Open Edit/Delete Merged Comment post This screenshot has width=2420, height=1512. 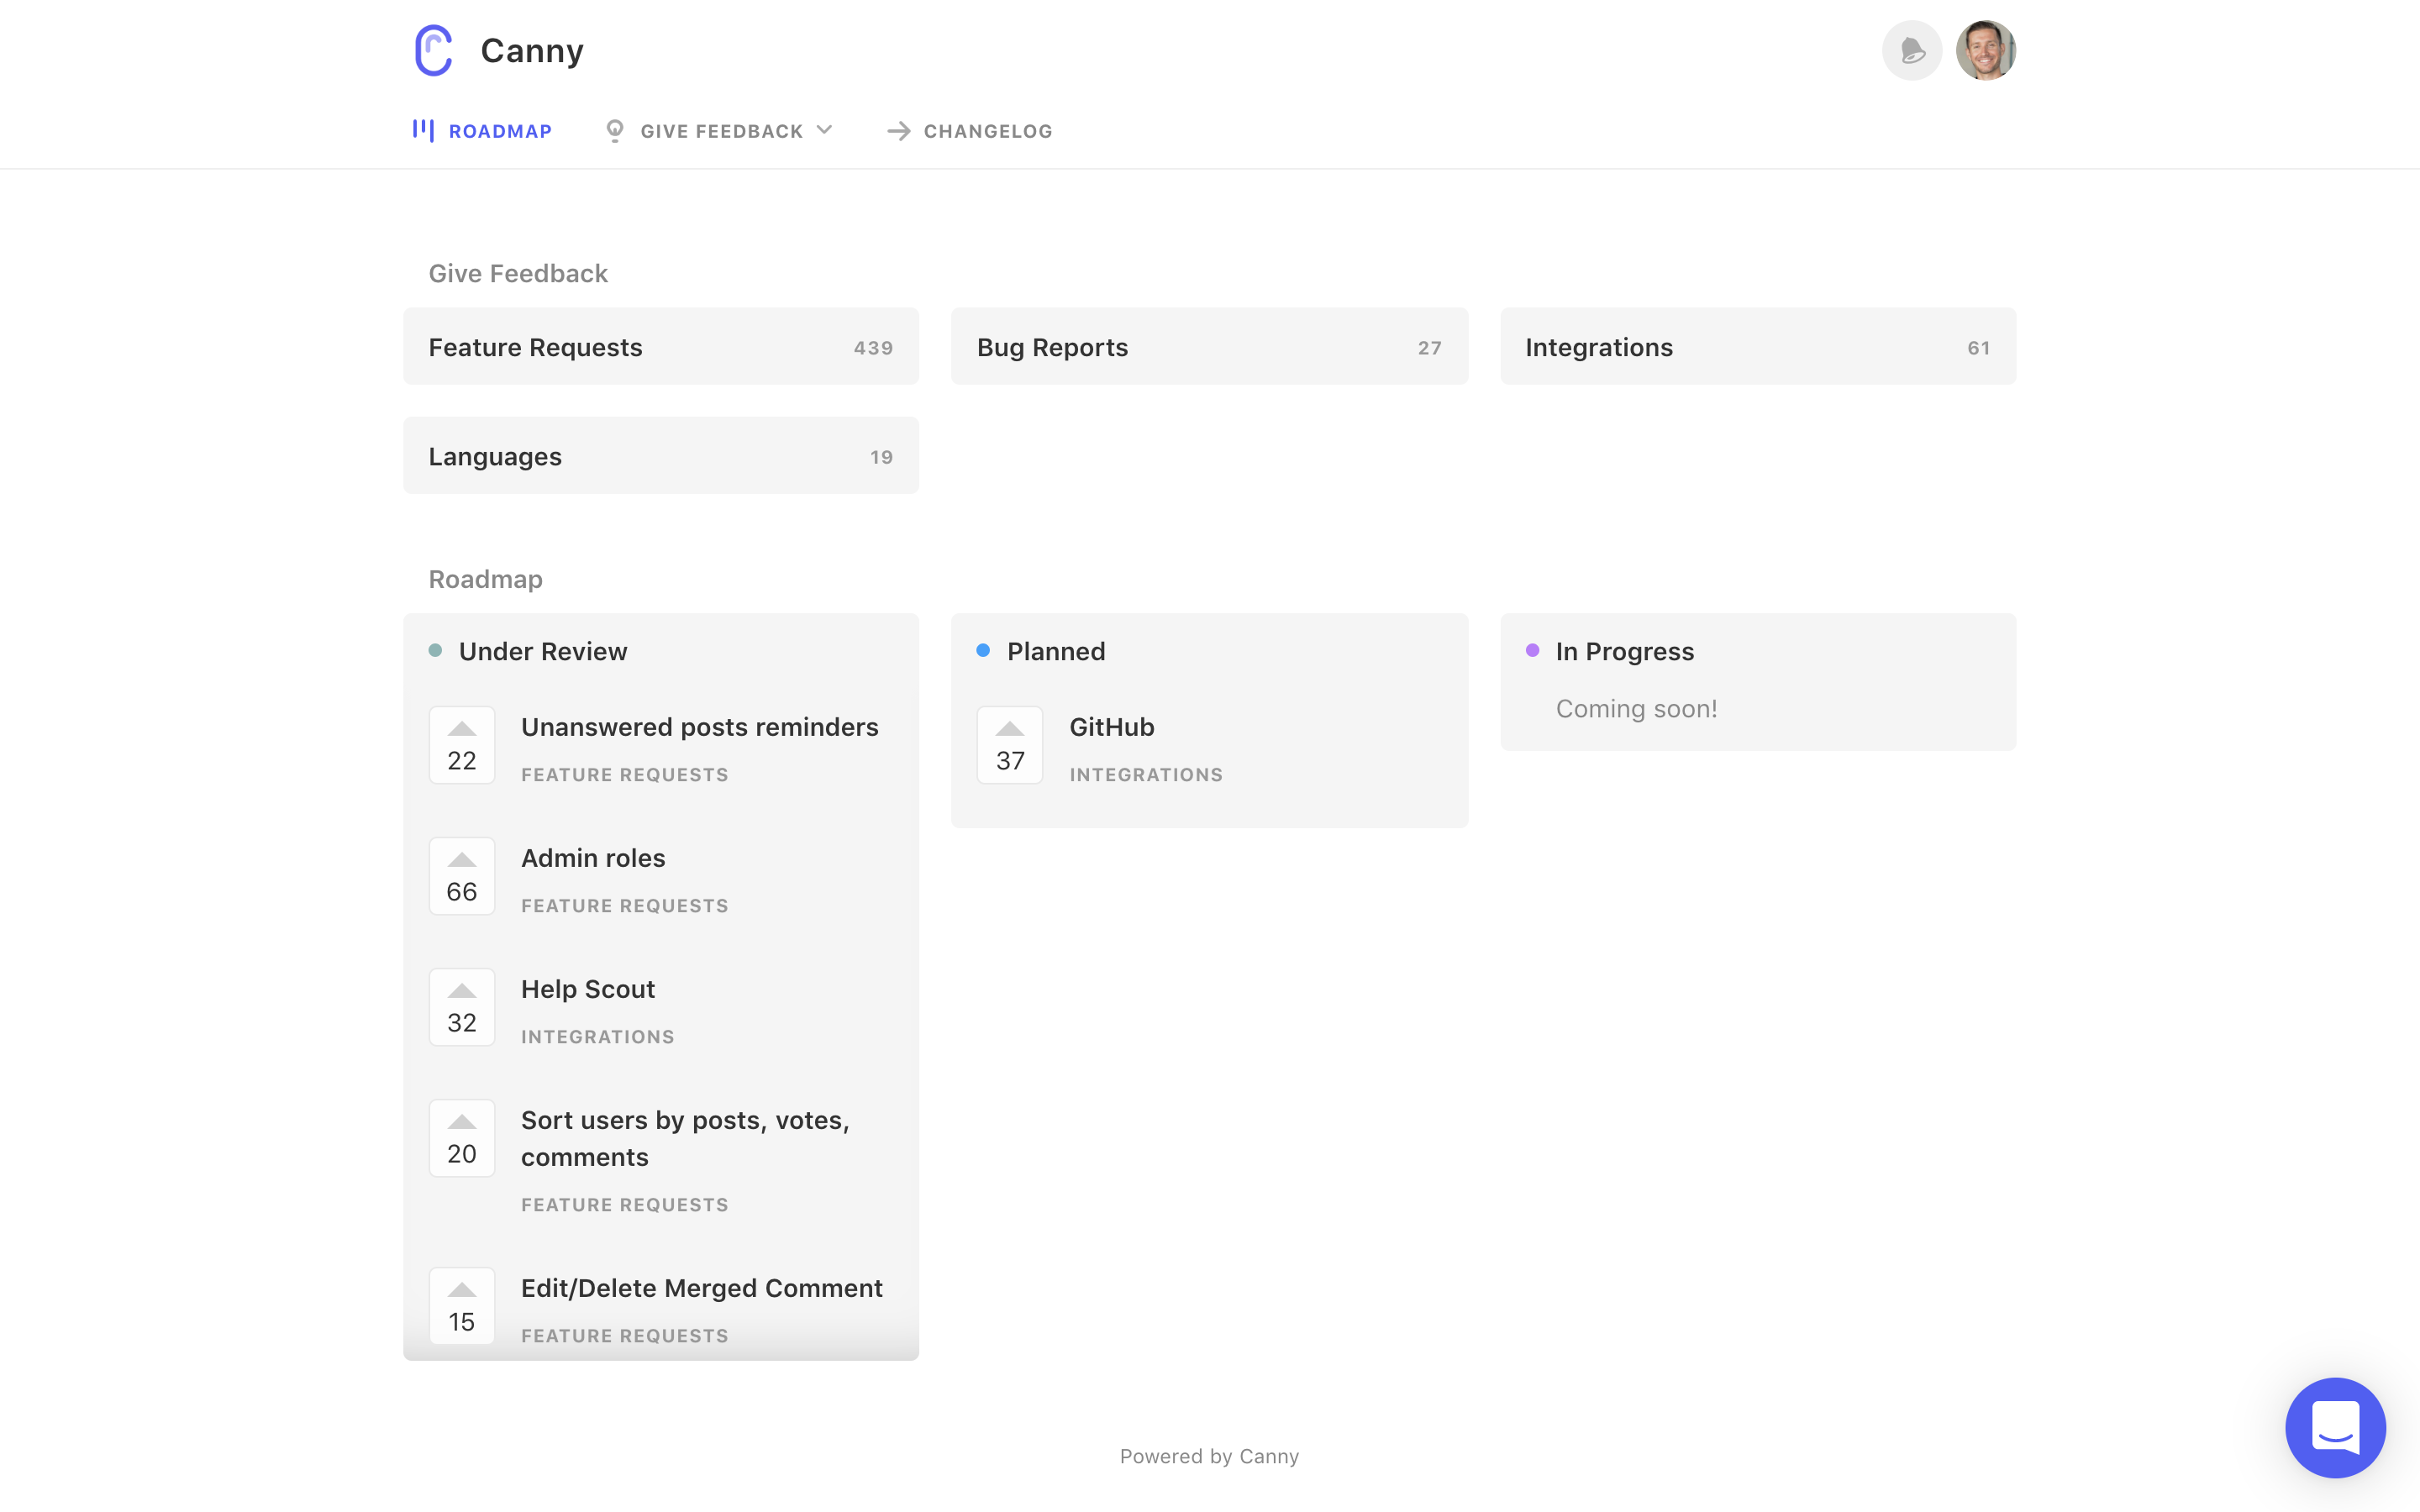702,1288
